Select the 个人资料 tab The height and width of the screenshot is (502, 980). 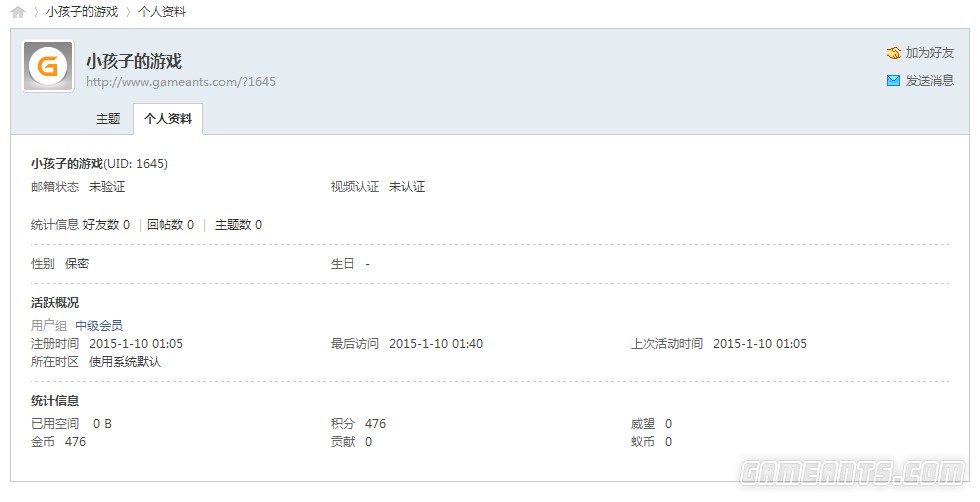point(168,119)
